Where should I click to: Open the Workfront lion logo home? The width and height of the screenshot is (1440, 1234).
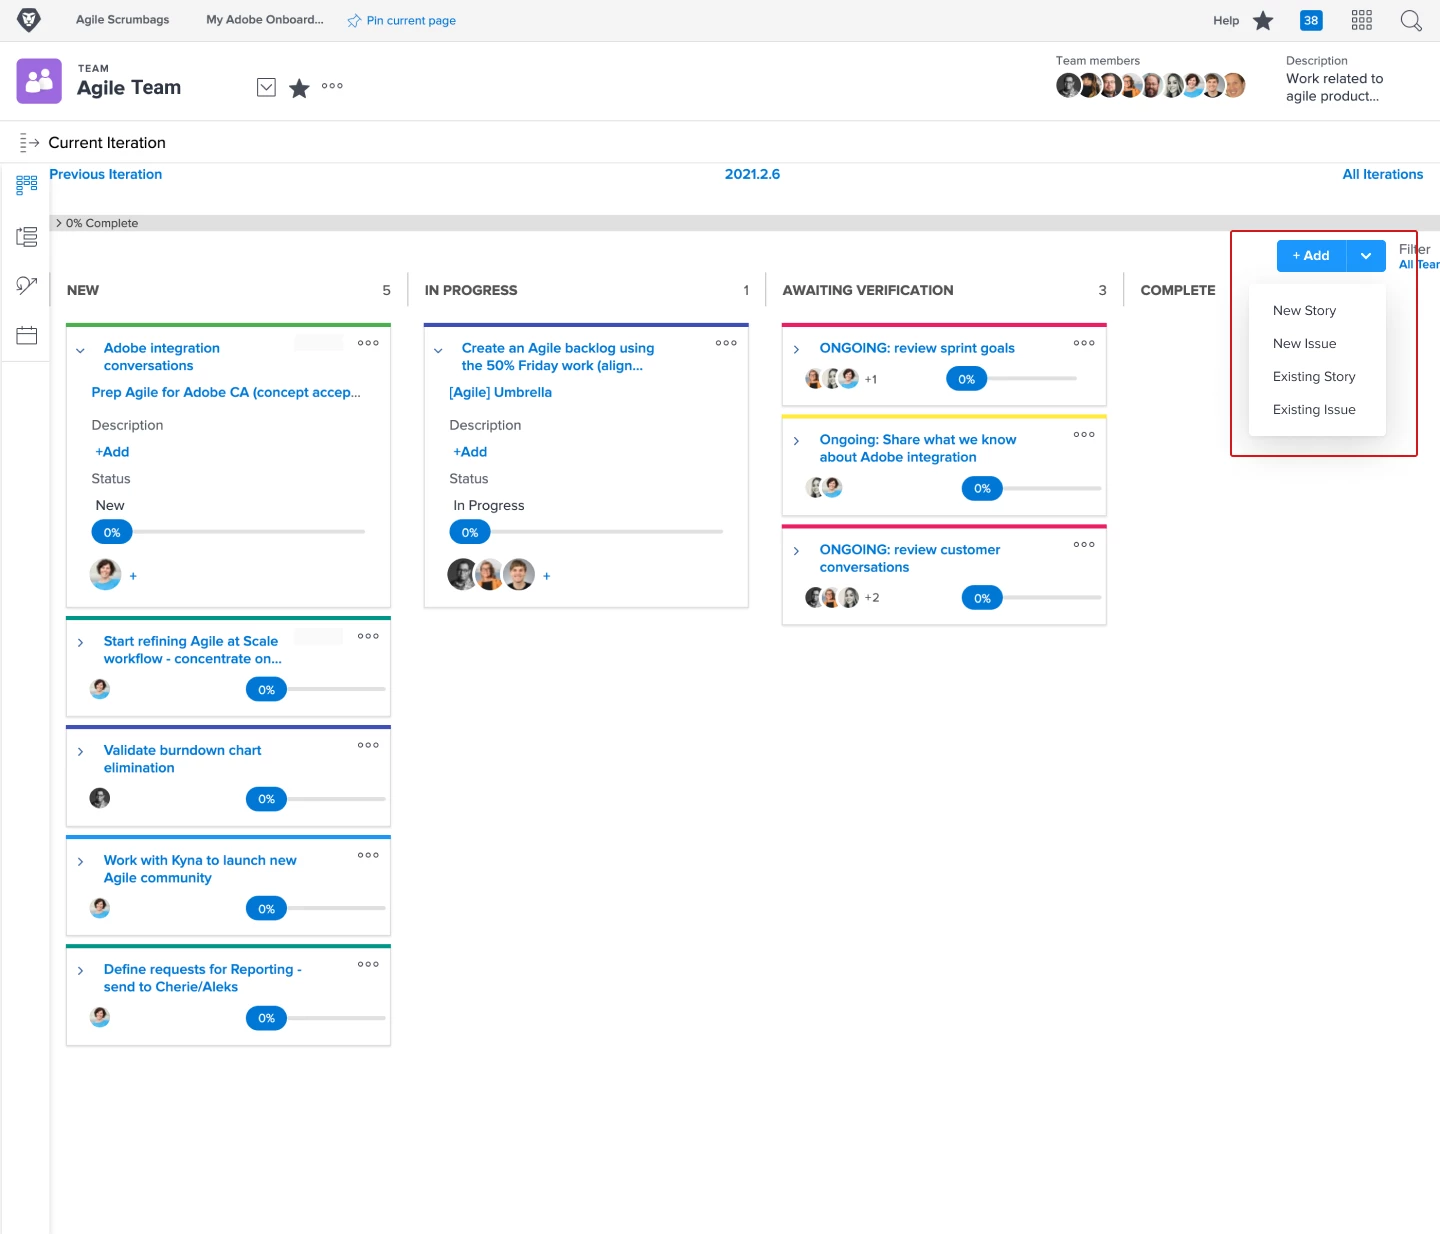coord(29,20)
